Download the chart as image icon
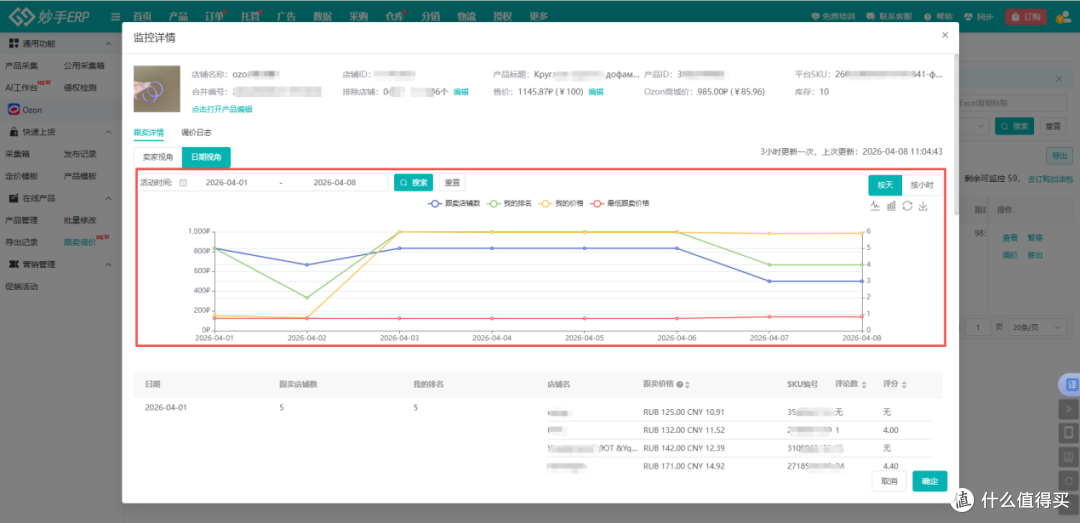 pos(923,205)
